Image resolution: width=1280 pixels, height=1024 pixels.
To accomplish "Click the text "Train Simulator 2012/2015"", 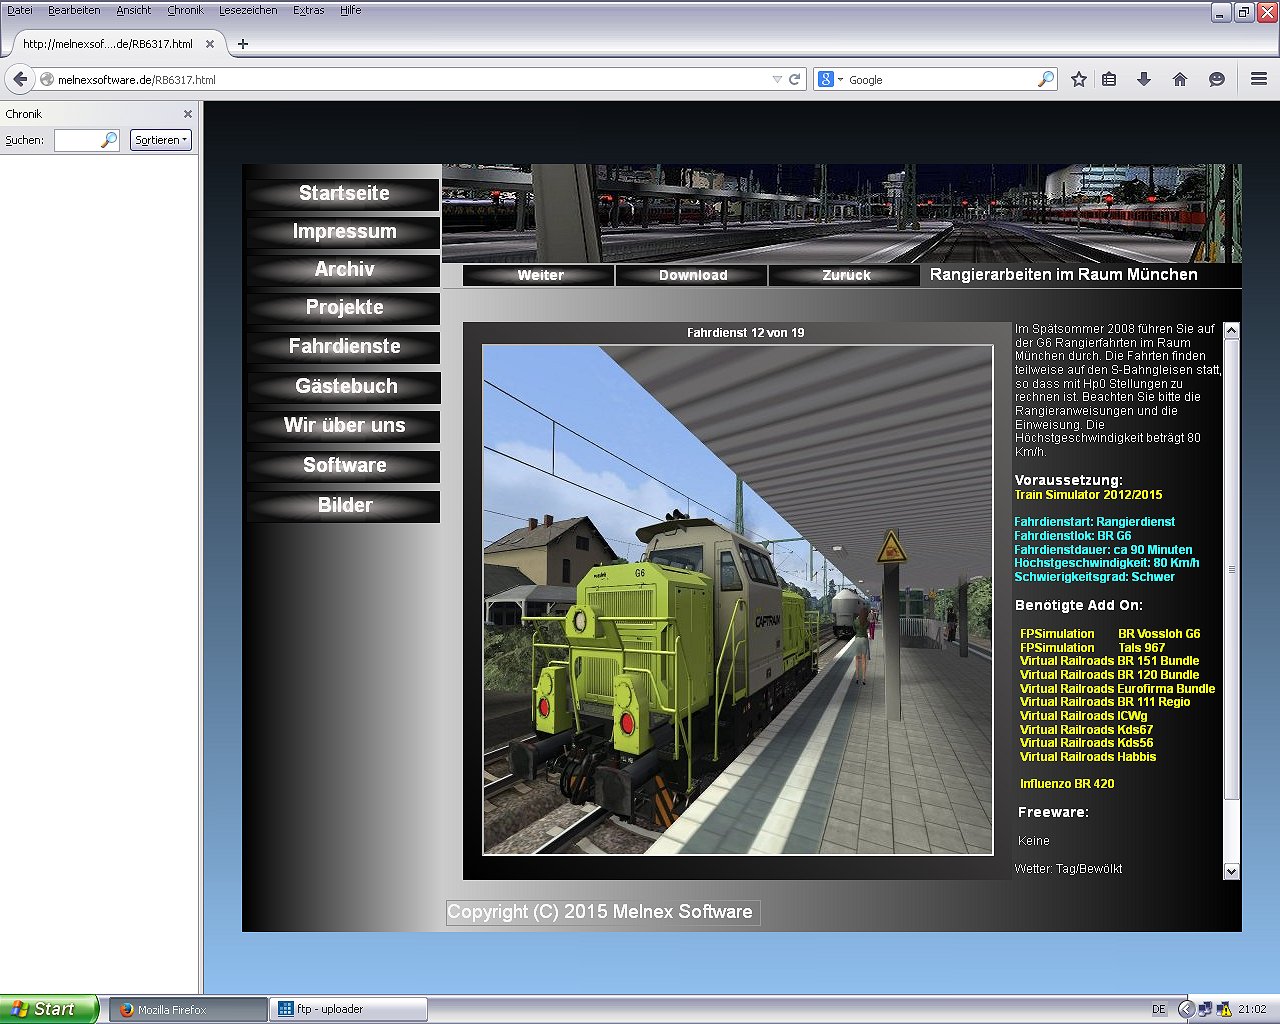I will 1088,495.
